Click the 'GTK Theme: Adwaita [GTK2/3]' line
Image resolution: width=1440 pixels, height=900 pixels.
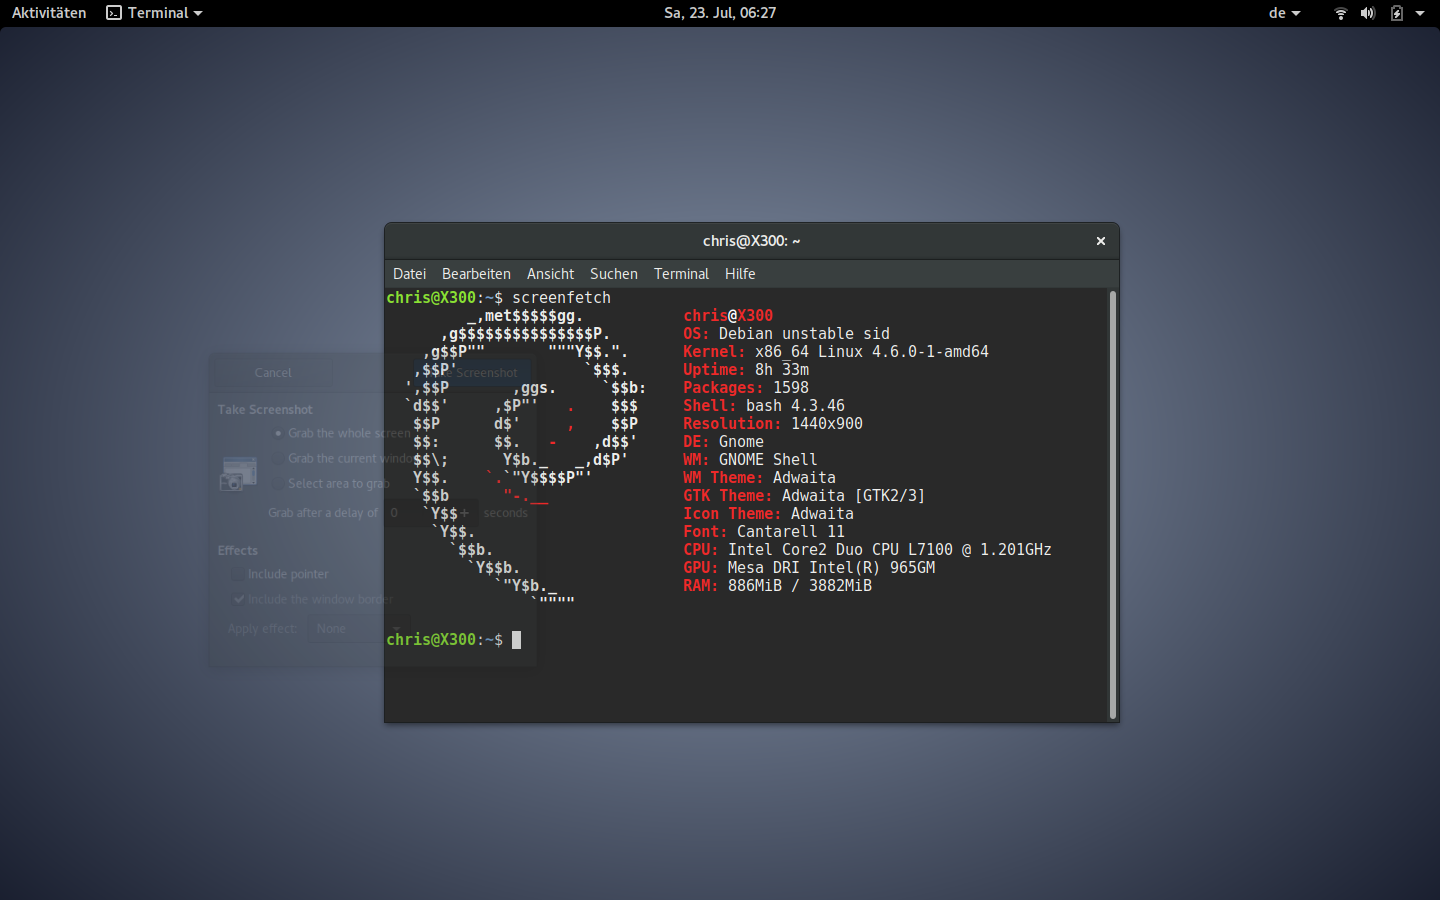coord(804,496)
